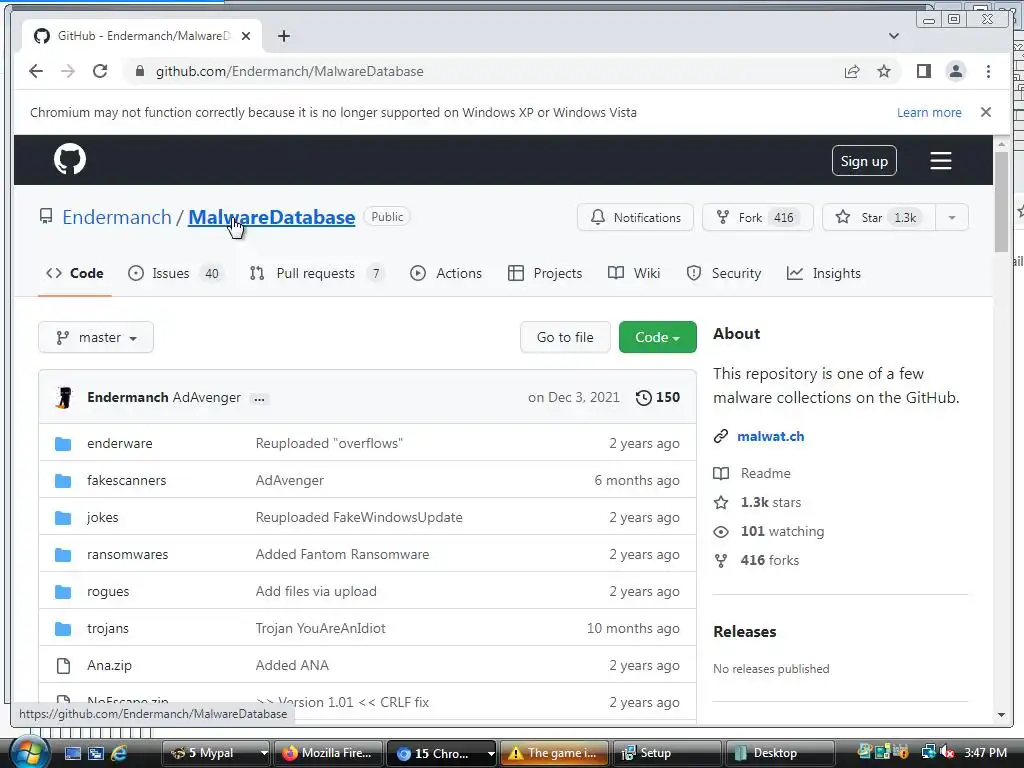The height and width of the screenshot is (768, 1024).
Task: Close the GitHub browser tab
Action: tap(246, 36)
